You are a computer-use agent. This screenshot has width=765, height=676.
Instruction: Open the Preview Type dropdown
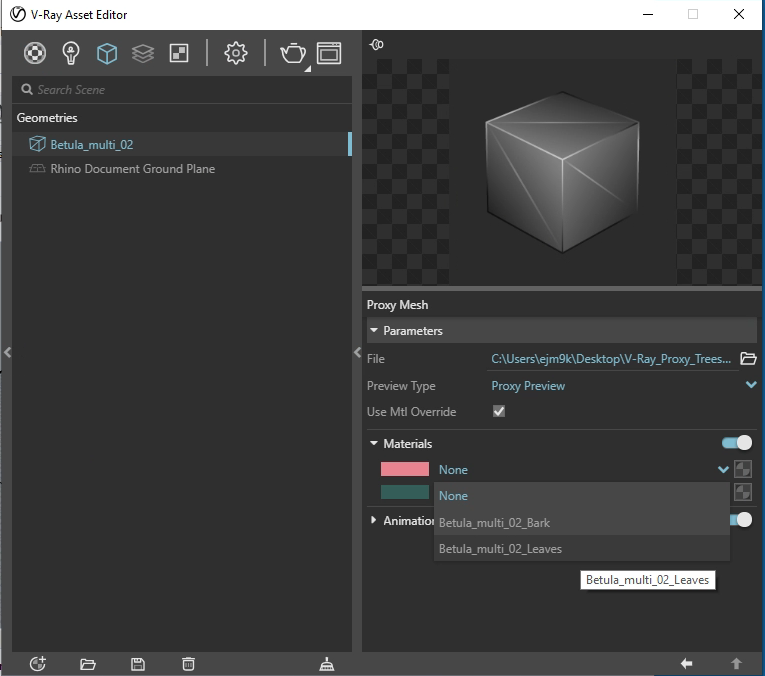click(751, 386)
